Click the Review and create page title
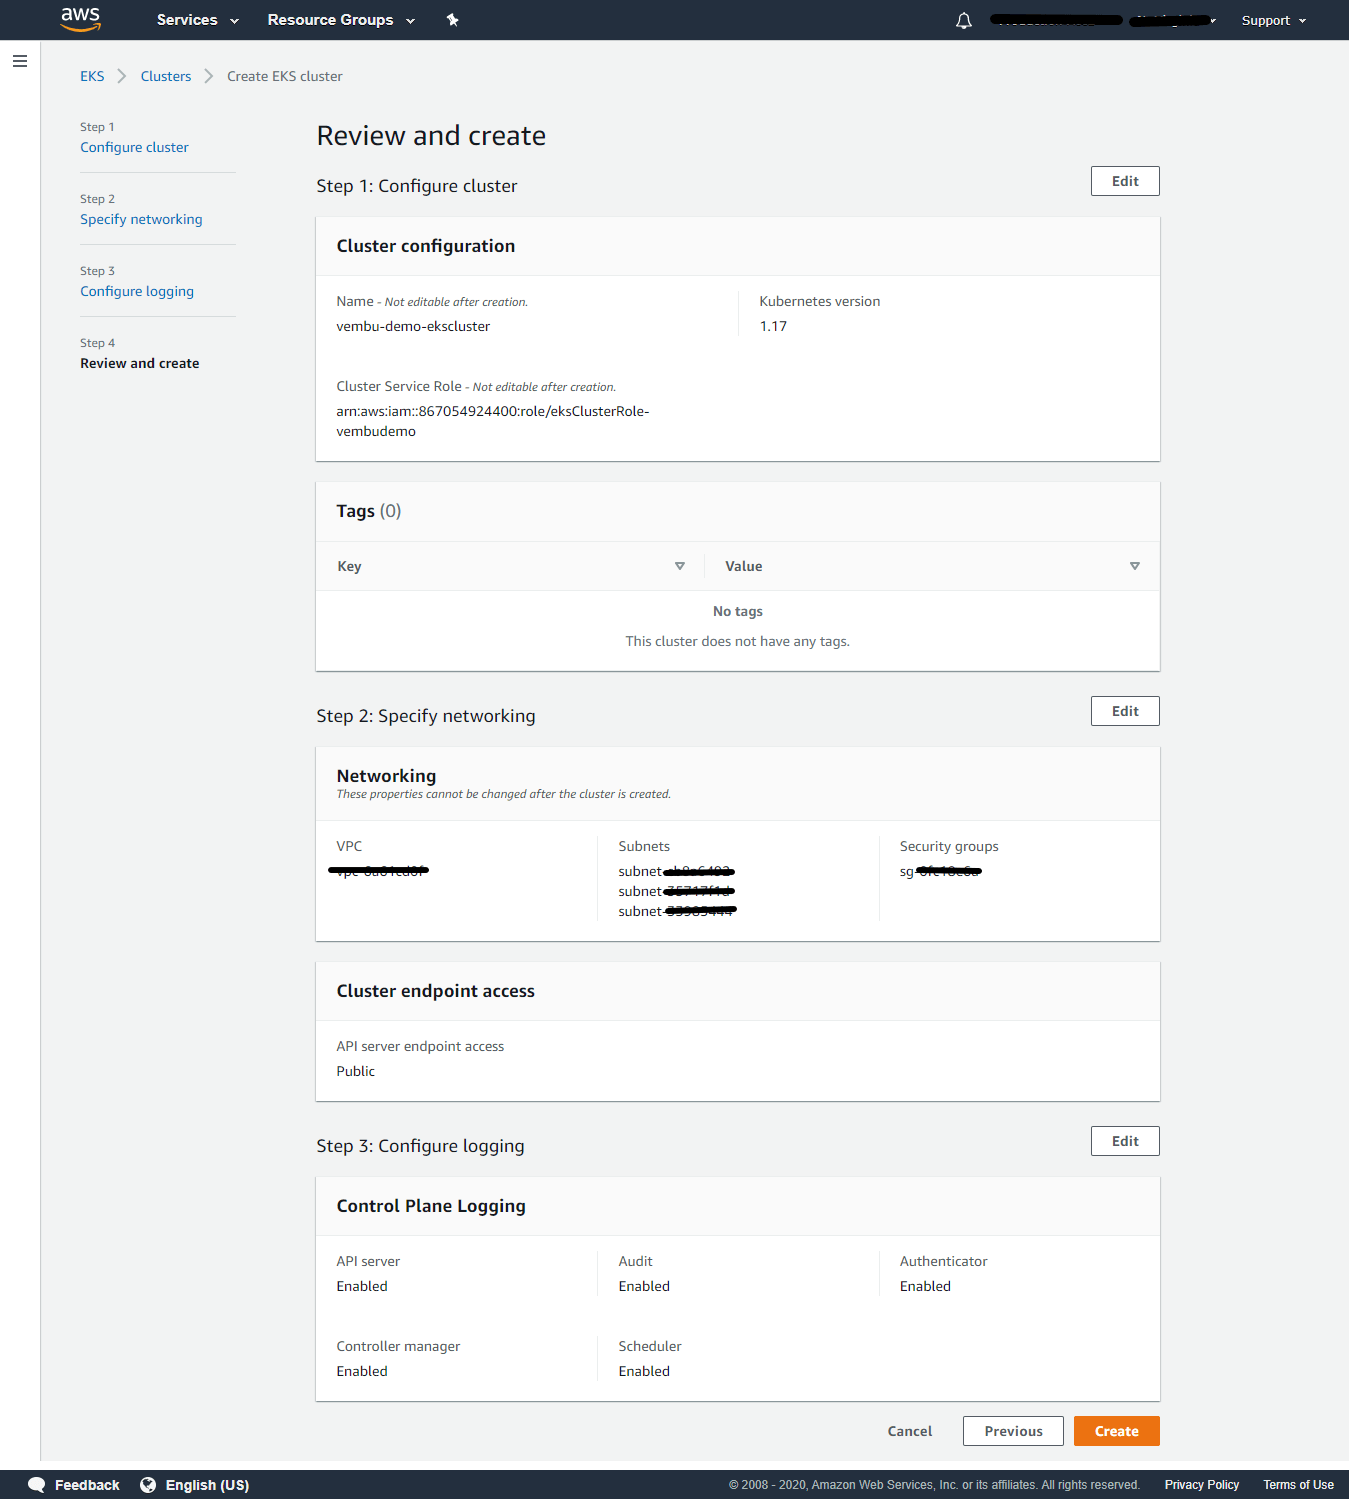1349x1499 pixels. coord(431,135)
